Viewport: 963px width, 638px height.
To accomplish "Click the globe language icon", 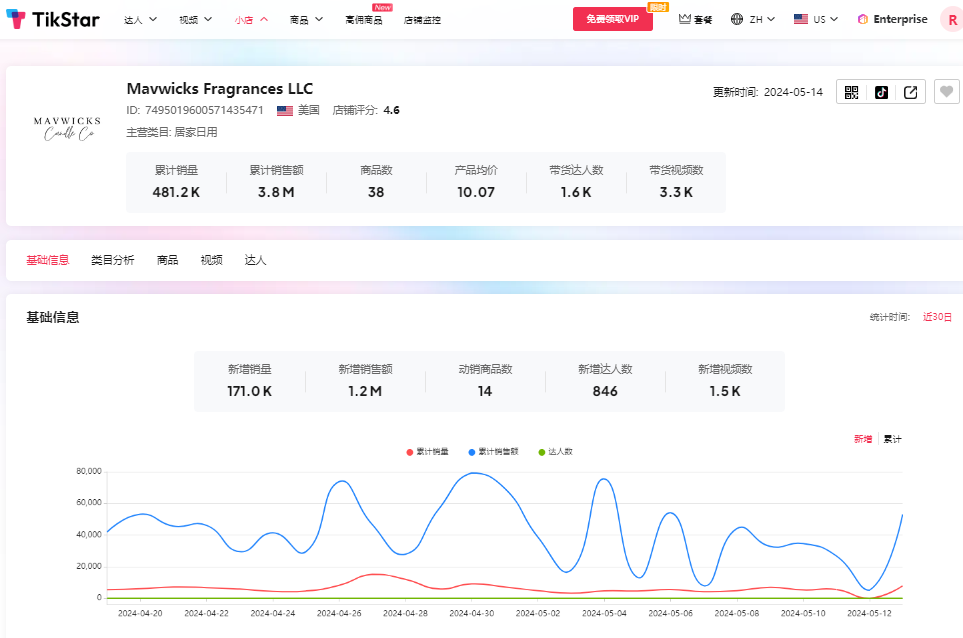I will point(737,19).
